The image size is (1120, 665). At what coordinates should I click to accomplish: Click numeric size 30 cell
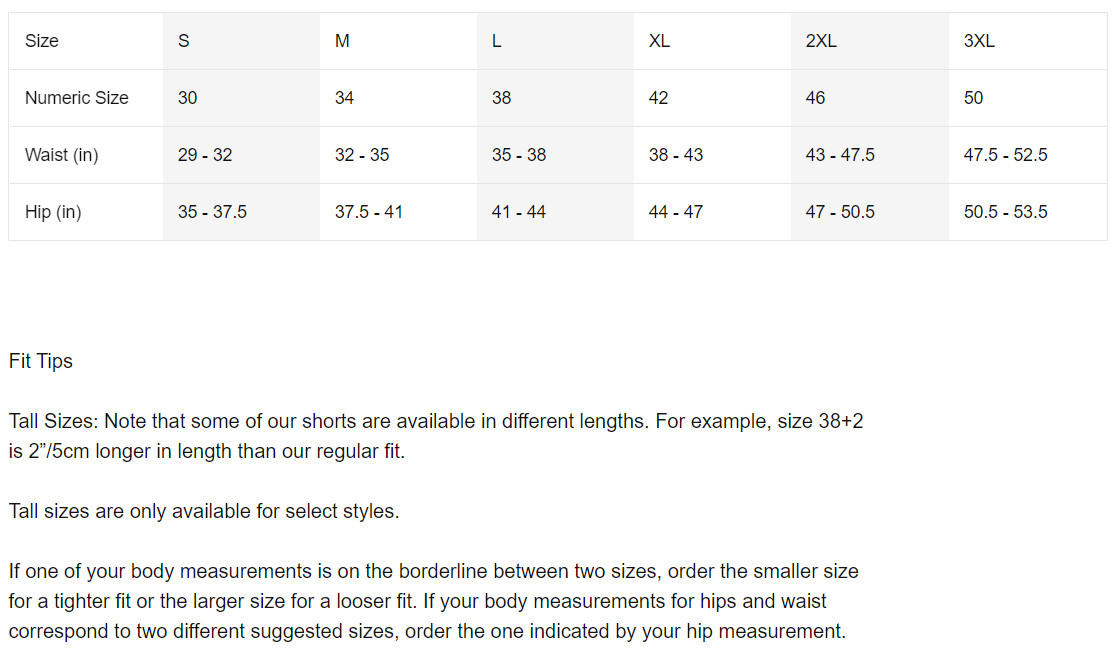point(188,98)
